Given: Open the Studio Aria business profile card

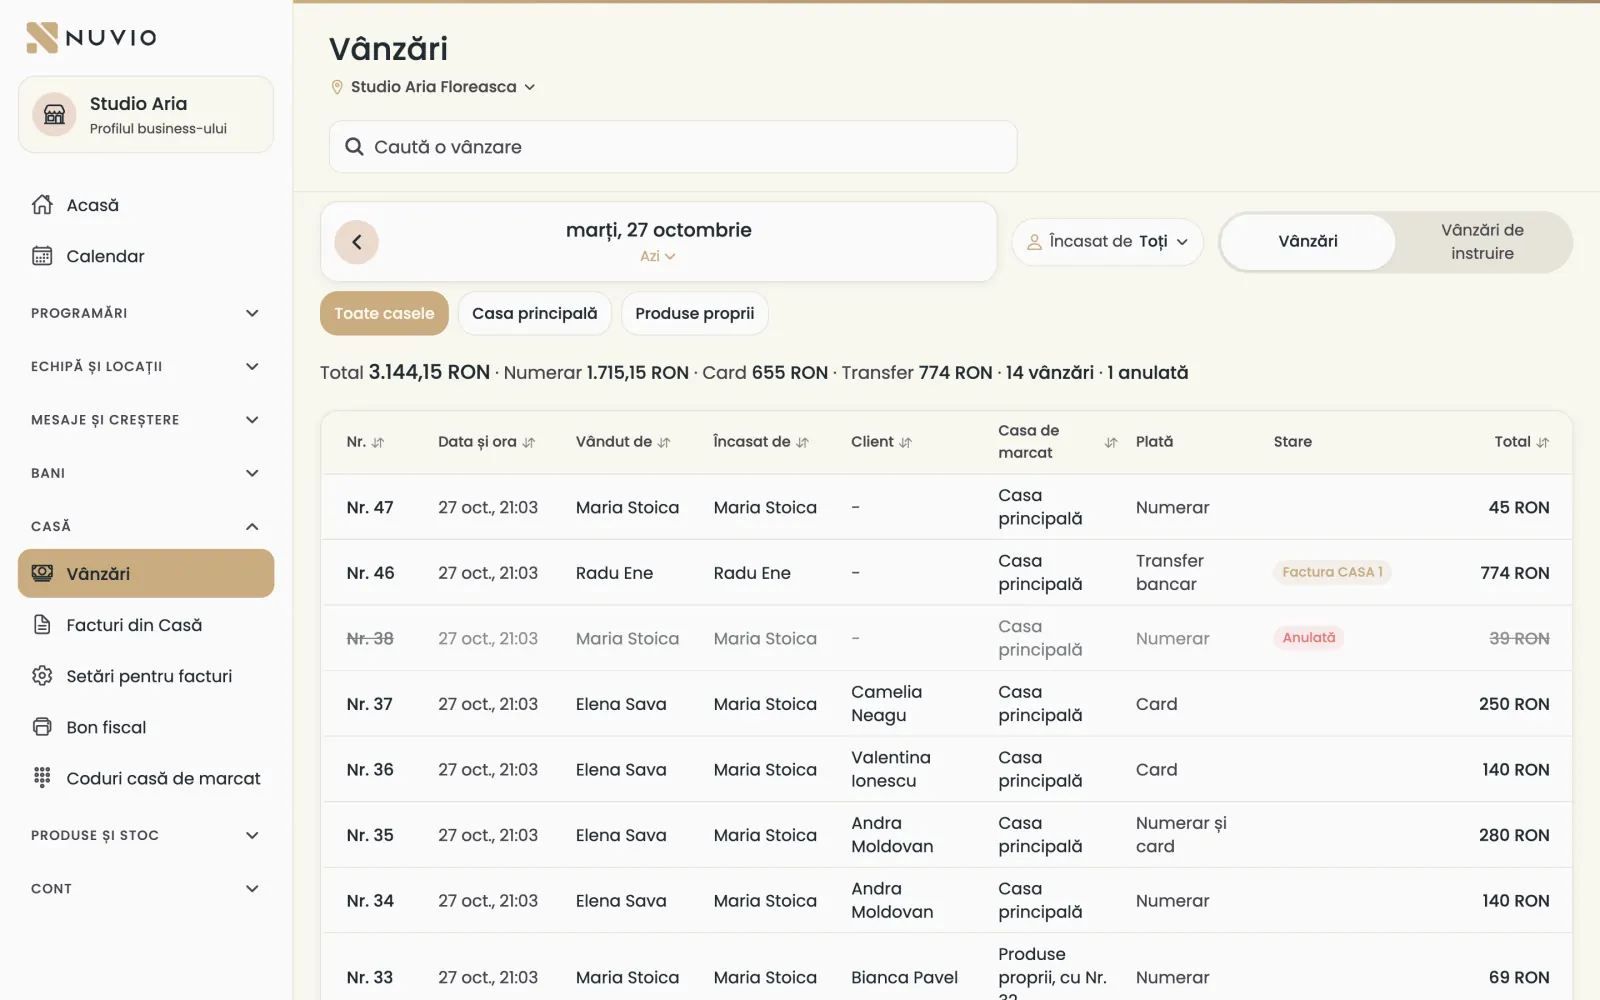Looking at the screenshot, I should coord(146,115).
